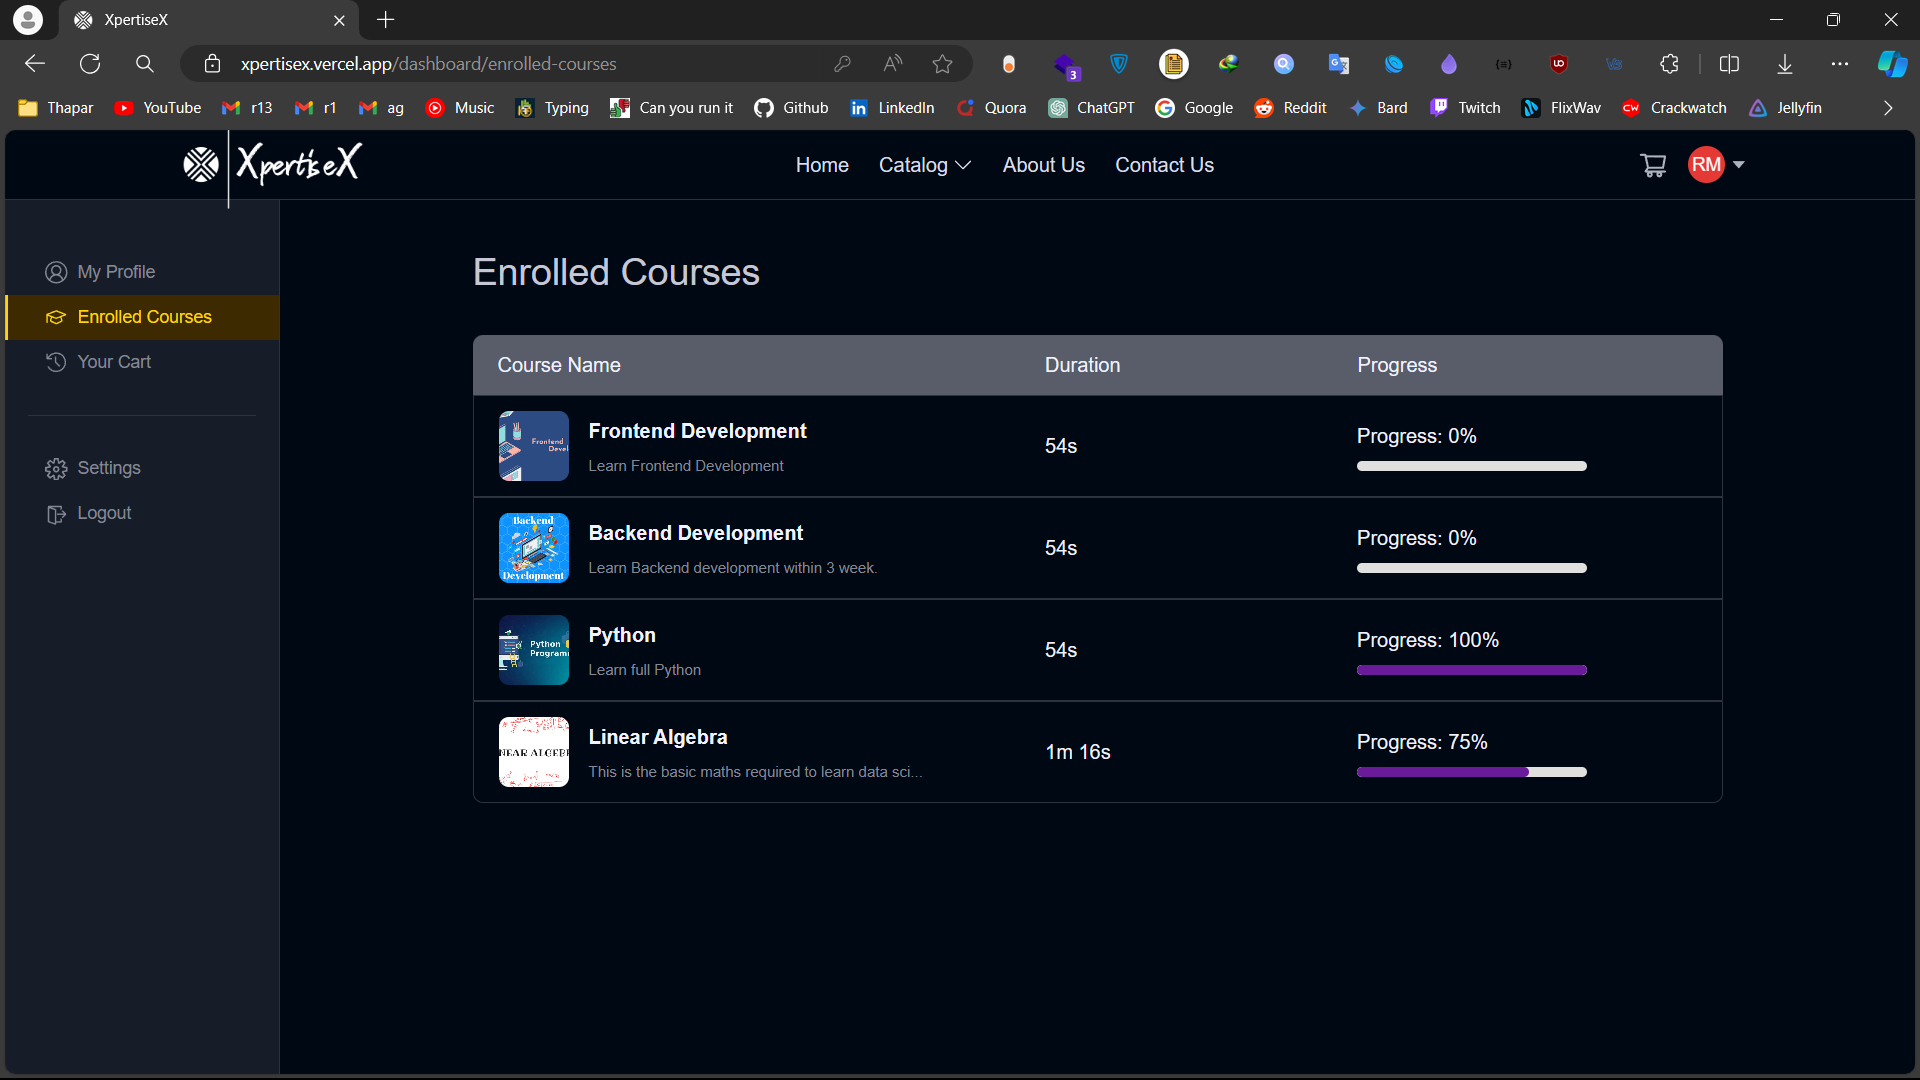1920x1080 pixels.
Task: Show more bookmarks chevron
Action: pos(1888,108)
